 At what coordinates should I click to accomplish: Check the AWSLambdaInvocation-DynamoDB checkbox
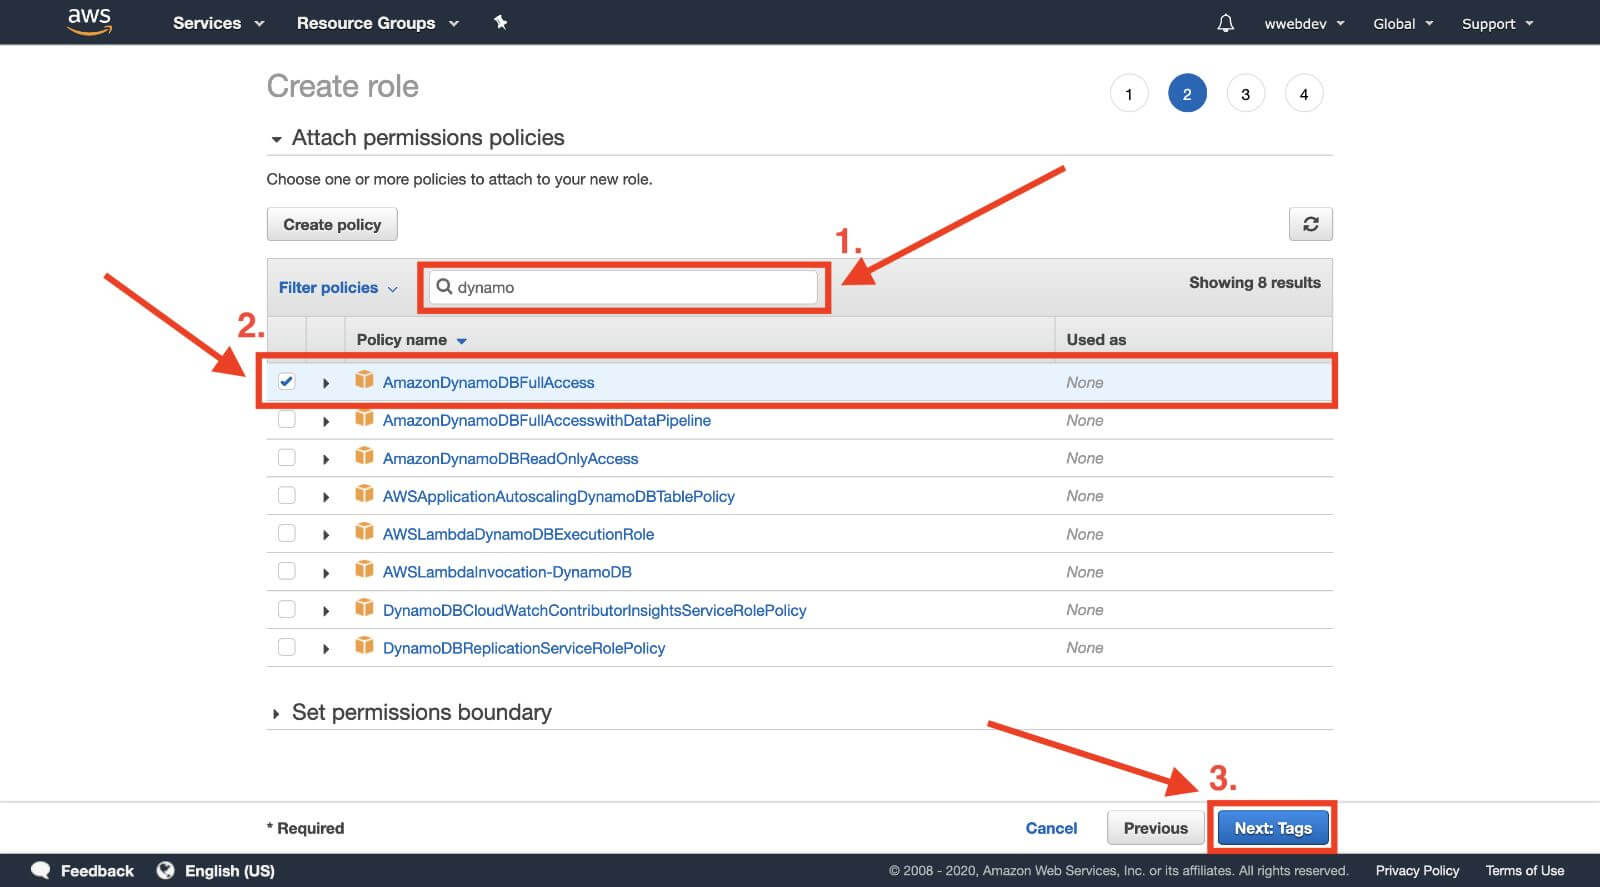[287, 571]
